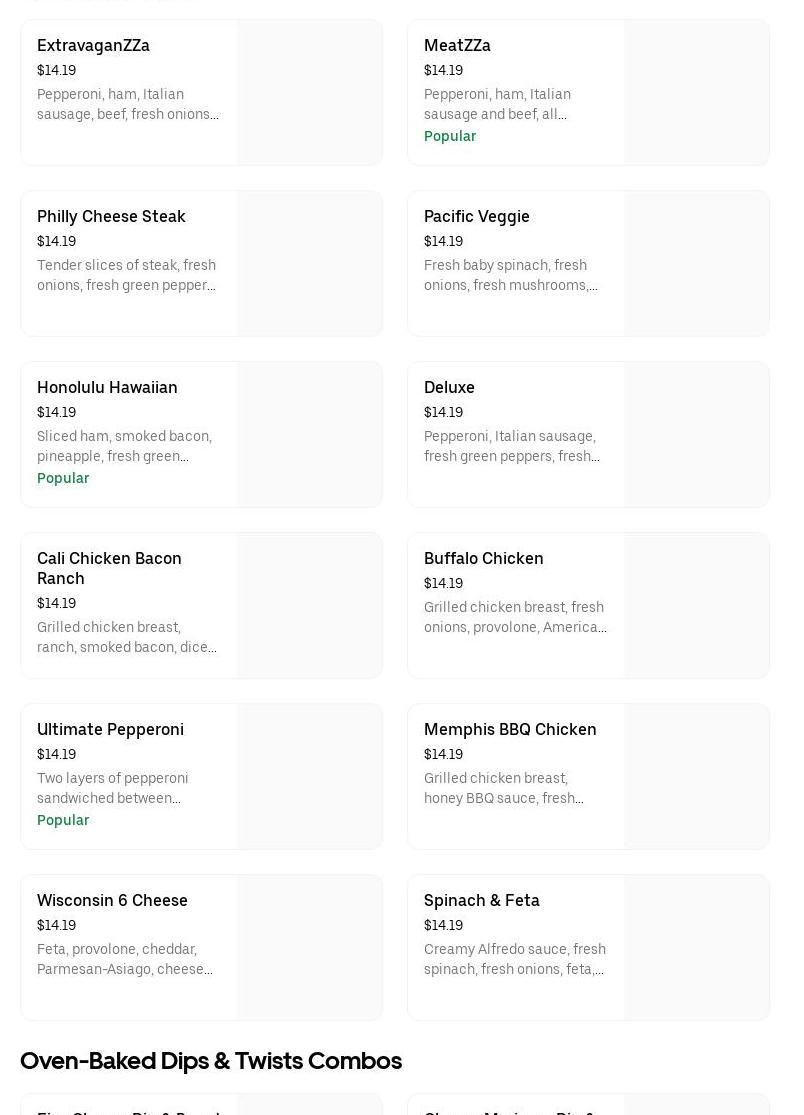
Task: Click the Pacific Veggie ingredients description
Action: pyautogui.click(x=511, y=275)
